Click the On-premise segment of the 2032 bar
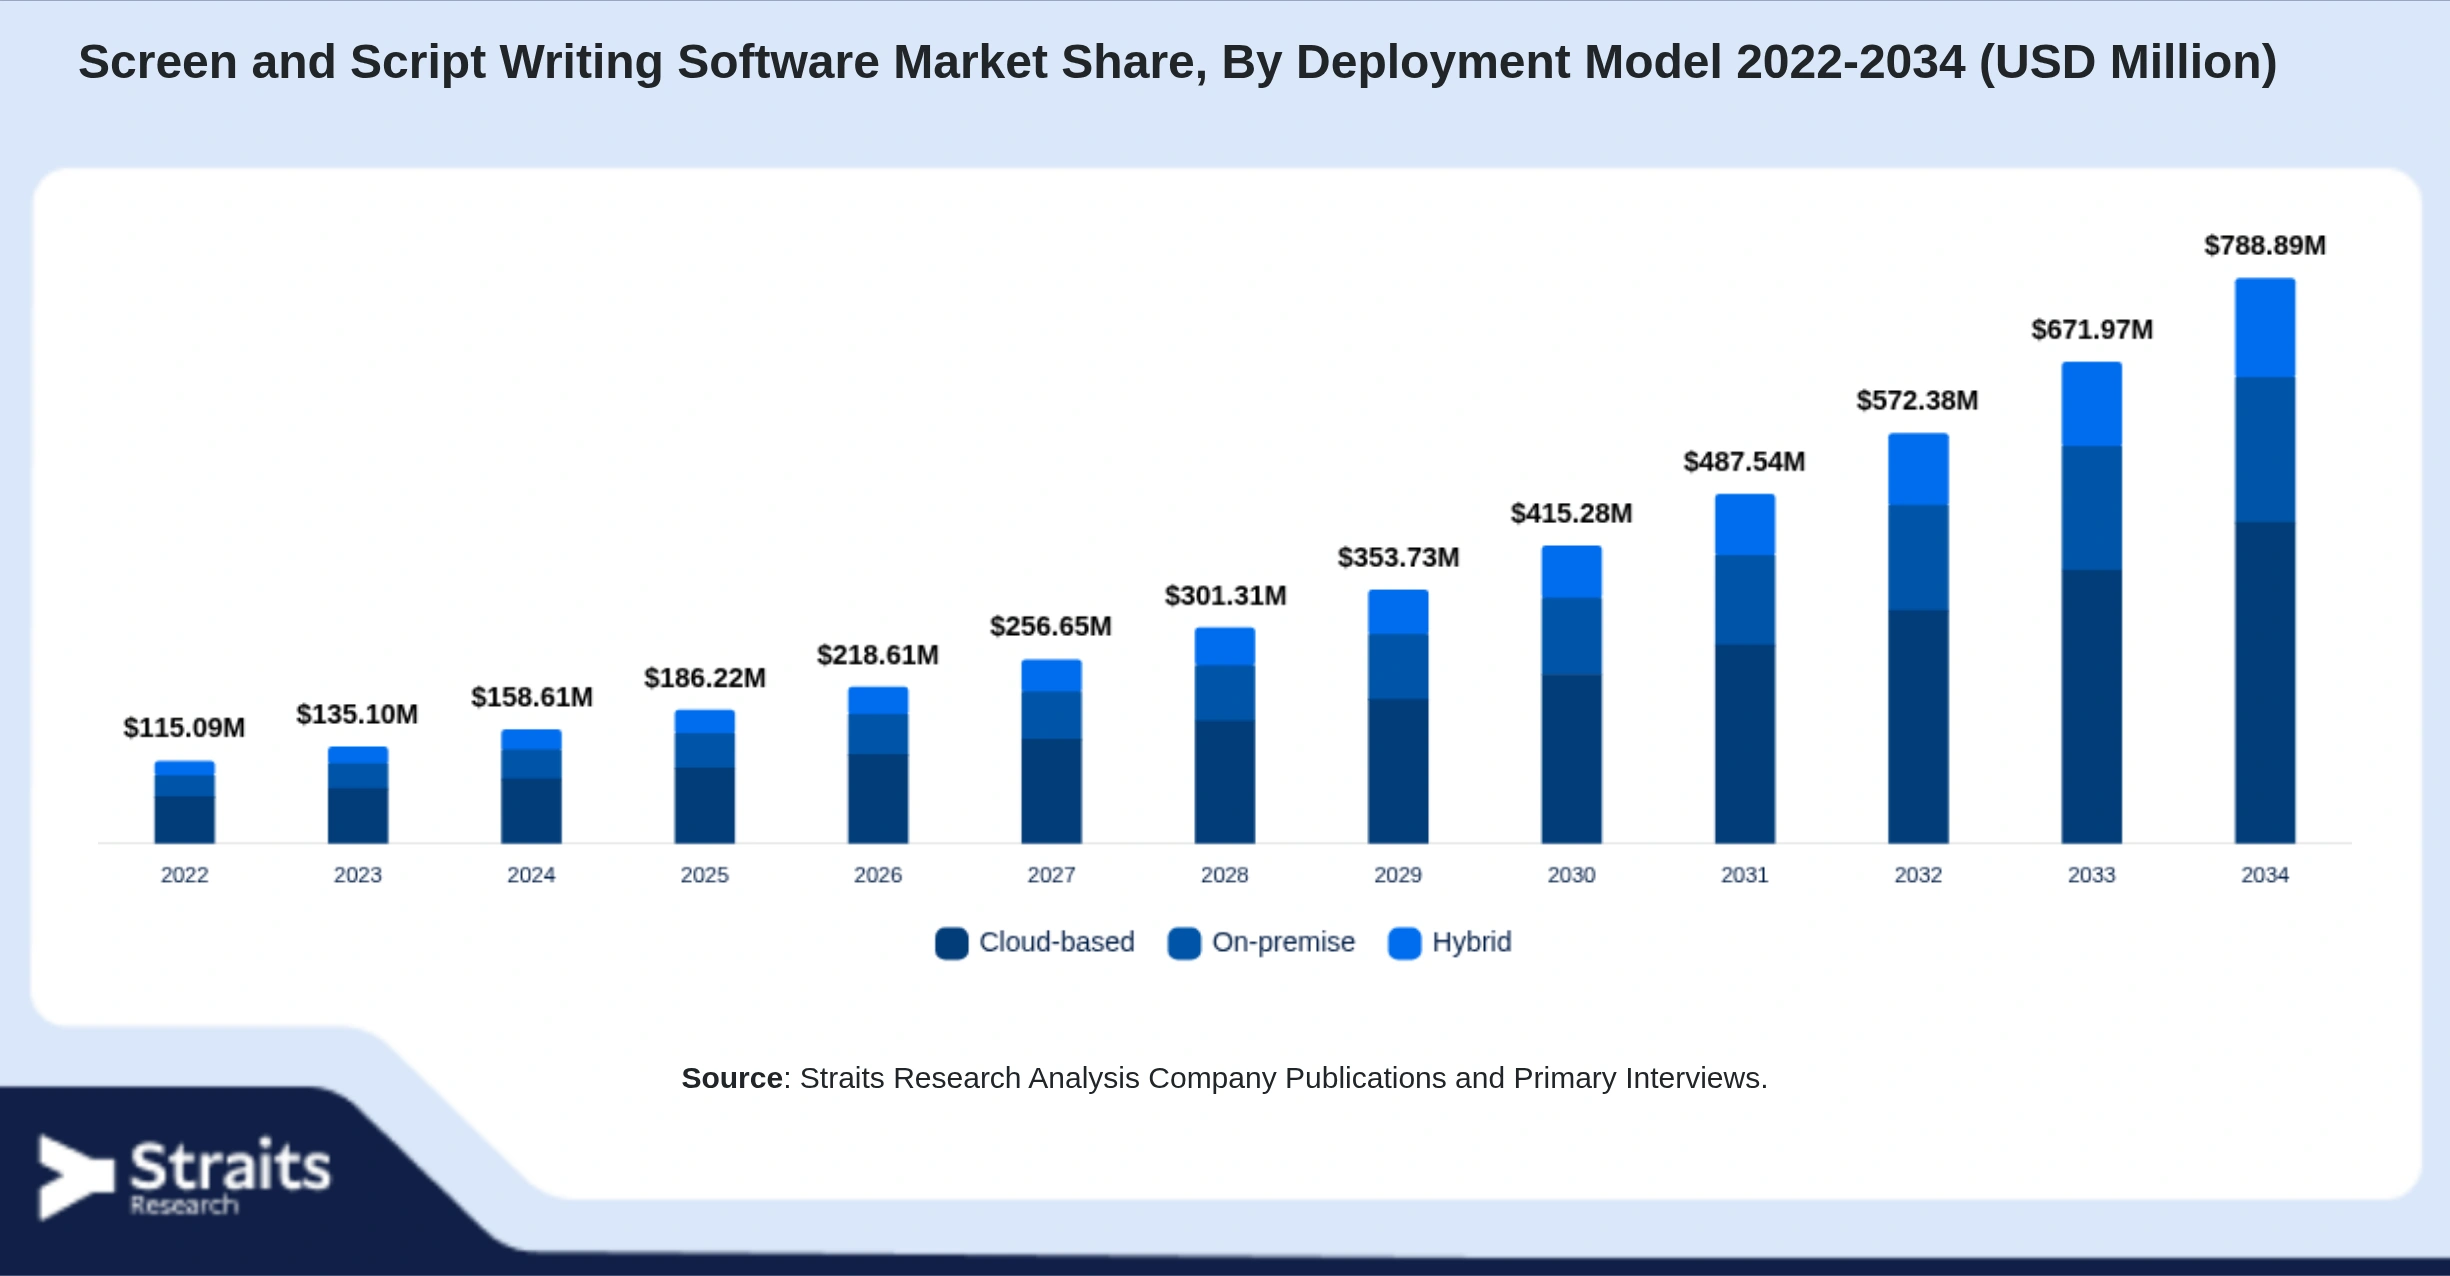This screenshot has width=2450, height=1276. click(x=1918, y=558)
